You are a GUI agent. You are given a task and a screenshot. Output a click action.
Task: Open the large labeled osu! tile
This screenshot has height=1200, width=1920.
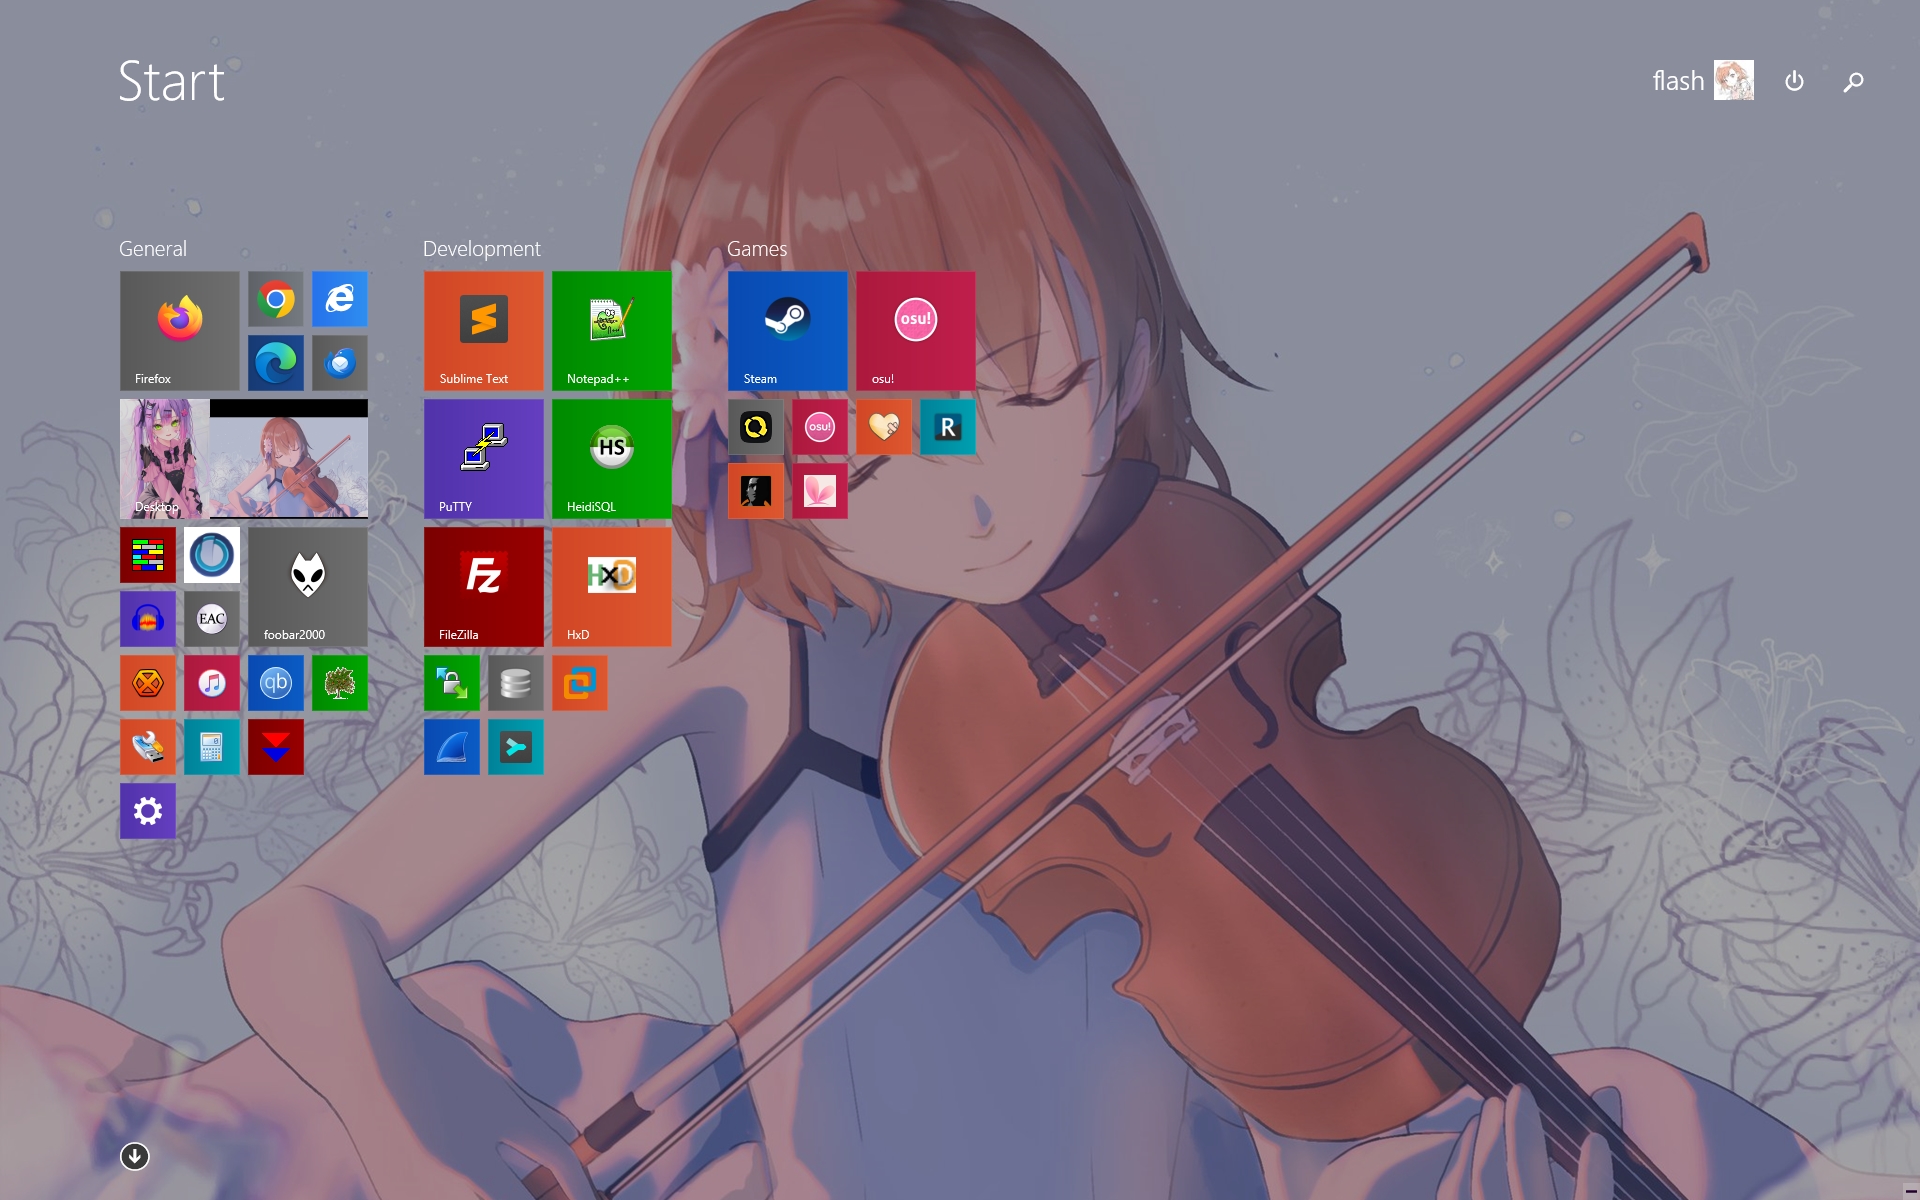(916, 331)
